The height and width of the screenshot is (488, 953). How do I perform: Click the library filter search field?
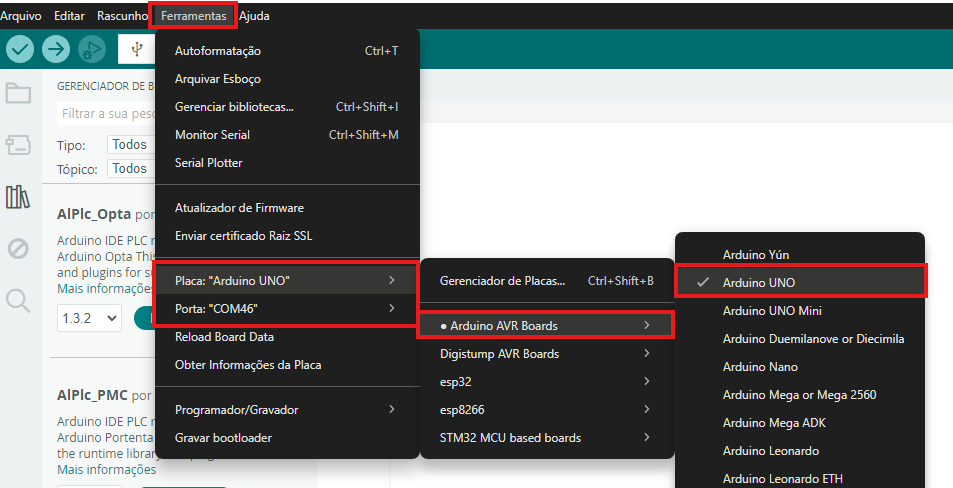[x=106, y=114]
